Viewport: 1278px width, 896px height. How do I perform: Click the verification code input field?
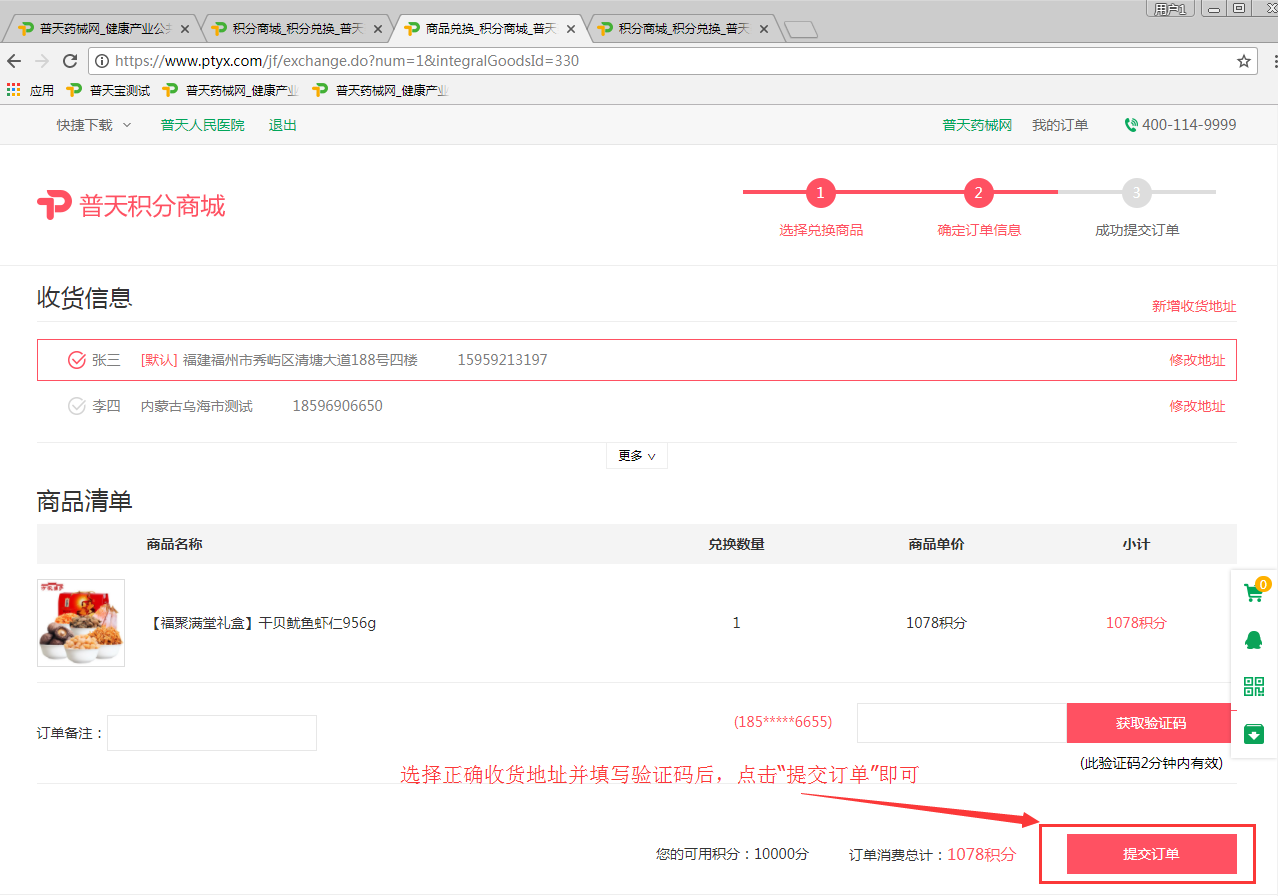(x=962, y=723)
